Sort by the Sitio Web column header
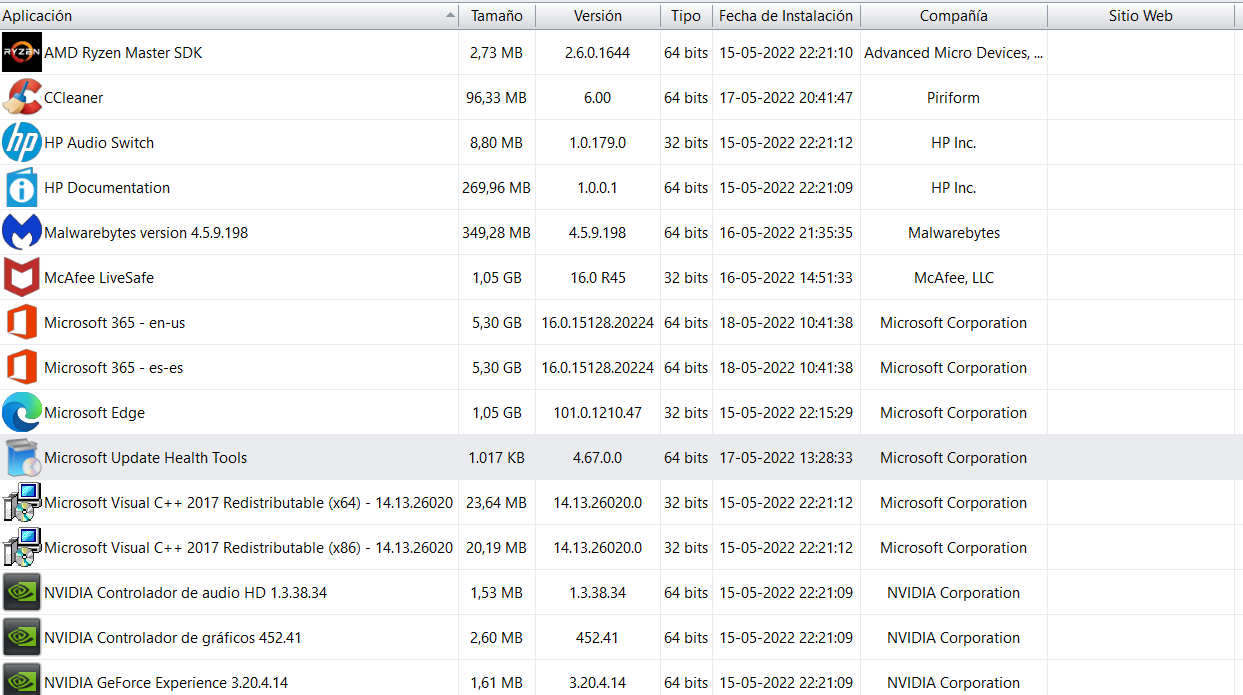The height and width of the screenshot is (695, 1243). tap(1141, 16)
